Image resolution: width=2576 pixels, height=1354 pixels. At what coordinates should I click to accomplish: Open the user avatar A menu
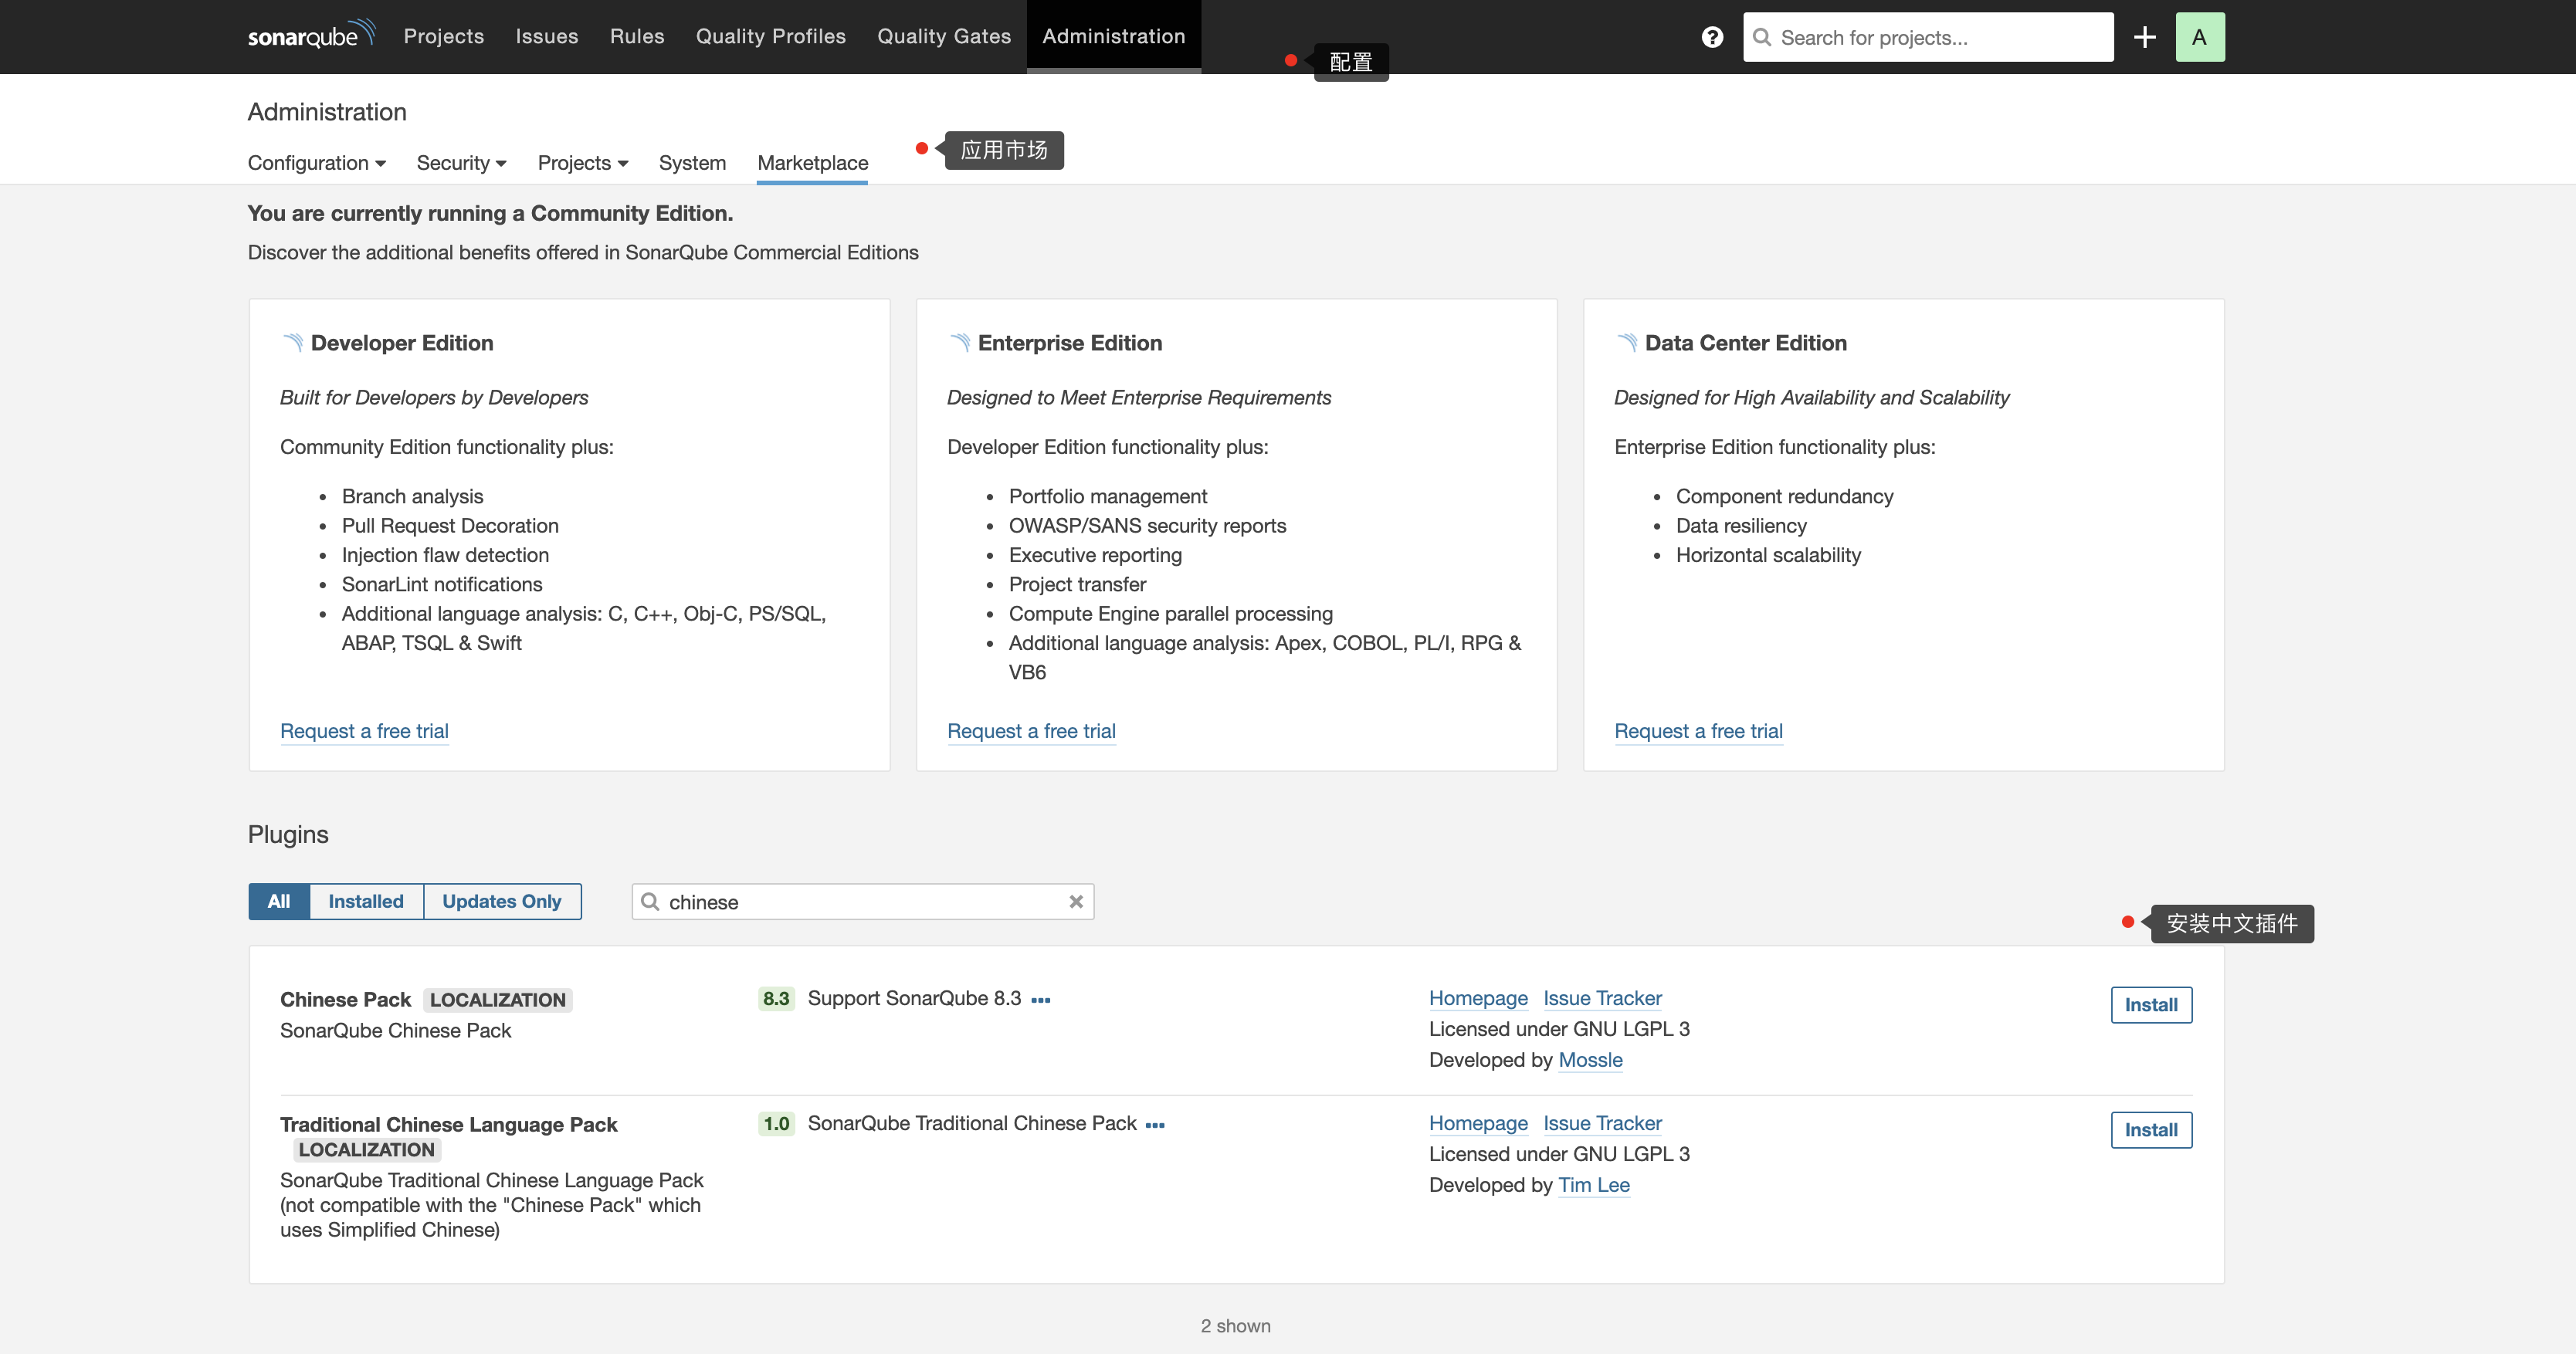coord(2199,37)
